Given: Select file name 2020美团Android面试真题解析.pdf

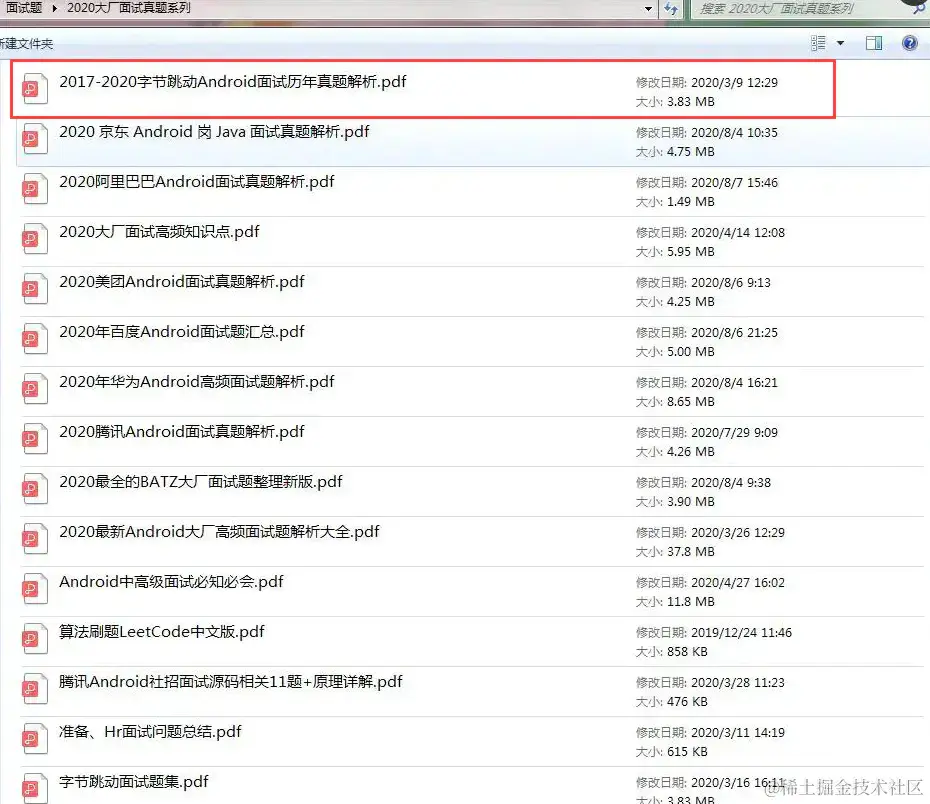Looking at the screenshot, I should click(x=181, y=282).
